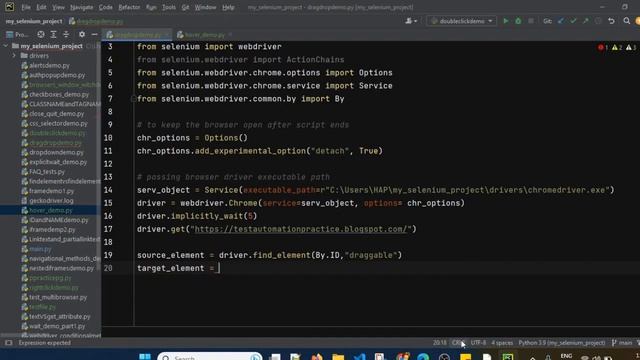Click the CRLF line separator in status bar
This screenshot has width=640, height=360.
[458, 343]
